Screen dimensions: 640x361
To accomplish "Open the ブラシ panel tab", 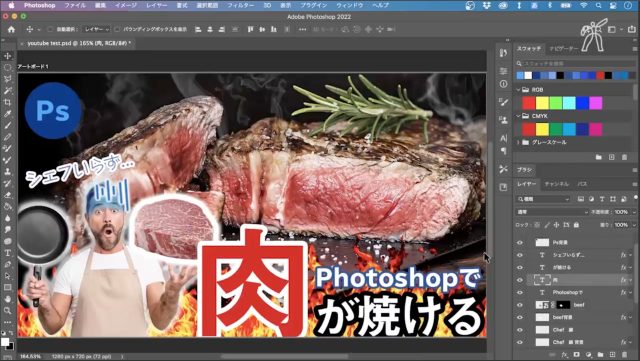I will (524, 169).
